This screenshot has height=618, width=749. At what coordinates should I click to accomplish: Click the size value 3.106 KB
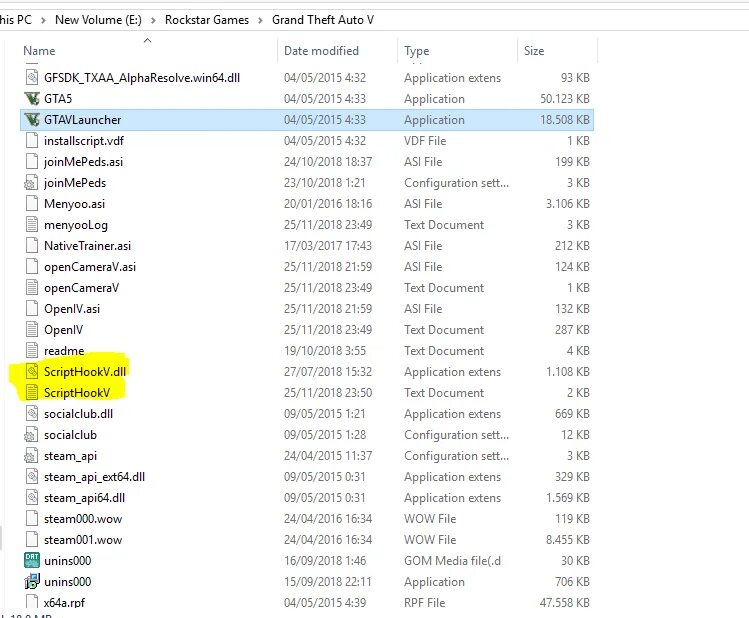[567, 204]
